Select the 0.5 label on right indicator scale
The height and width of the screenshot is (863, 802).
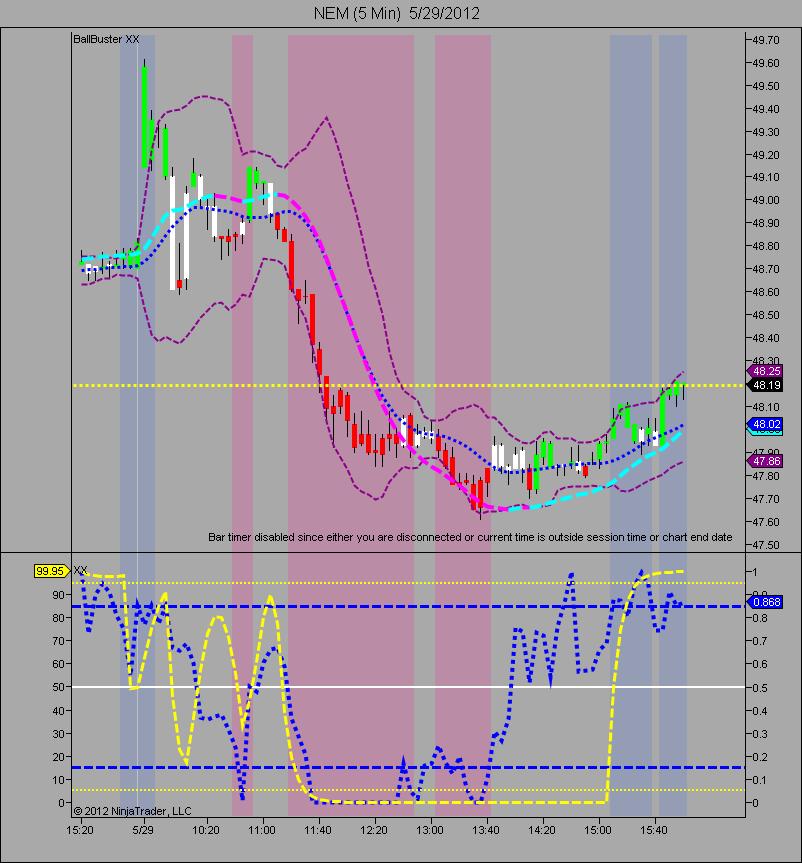pyautogui.click(x=759, y=688)
